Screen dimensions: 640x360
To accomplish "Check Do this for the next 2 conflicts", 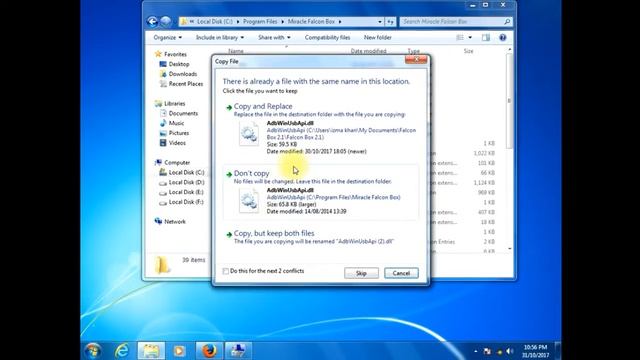I will [225, 271].
